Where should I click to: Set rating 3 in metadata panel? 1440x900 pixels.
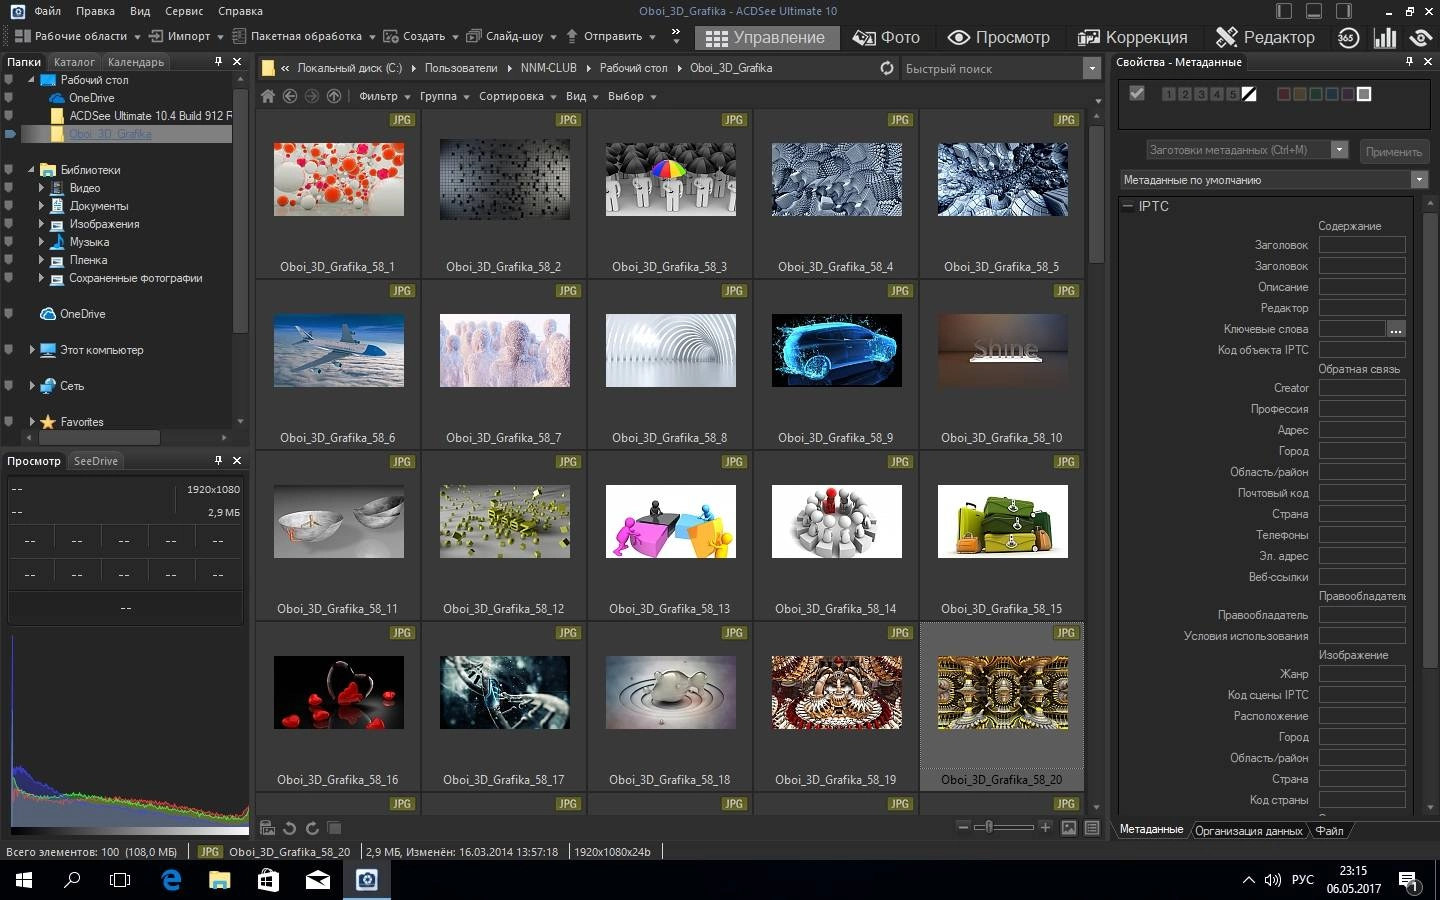(1201, 94)
